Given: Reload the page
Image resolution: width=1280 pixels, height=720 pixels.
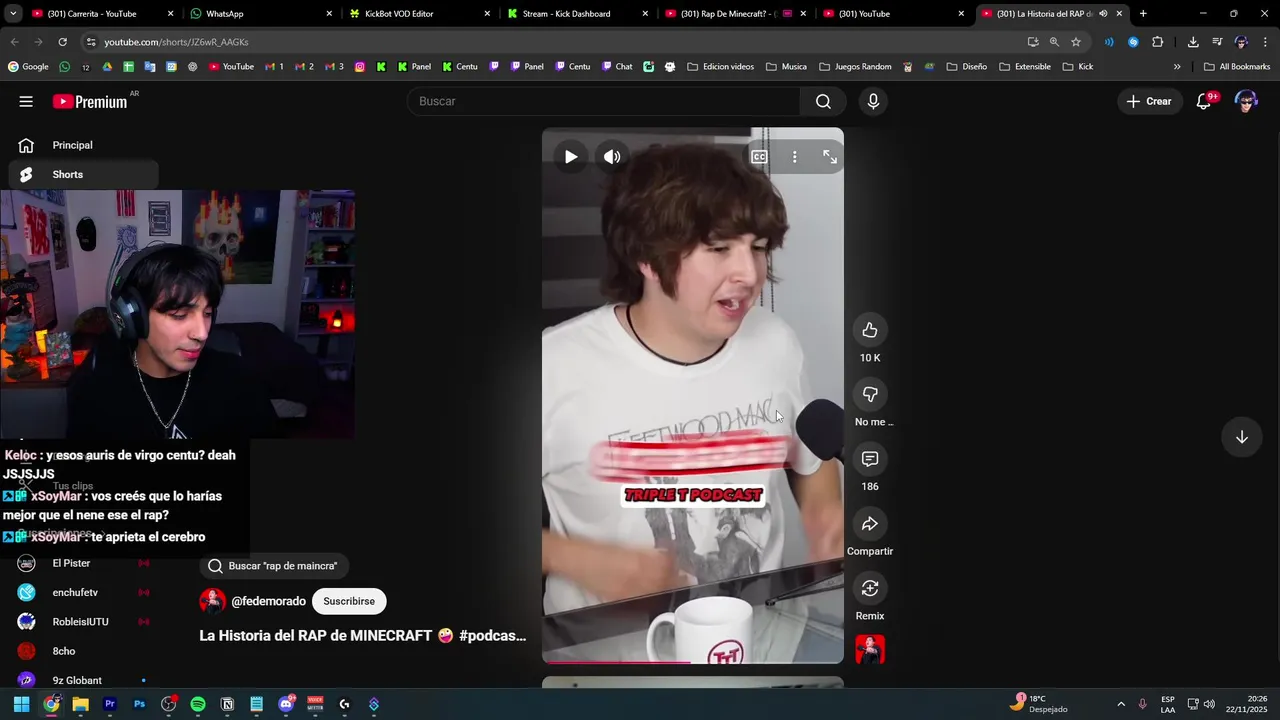Looking at the screenshot, I should pyautogui.click(x=62, y=42).
